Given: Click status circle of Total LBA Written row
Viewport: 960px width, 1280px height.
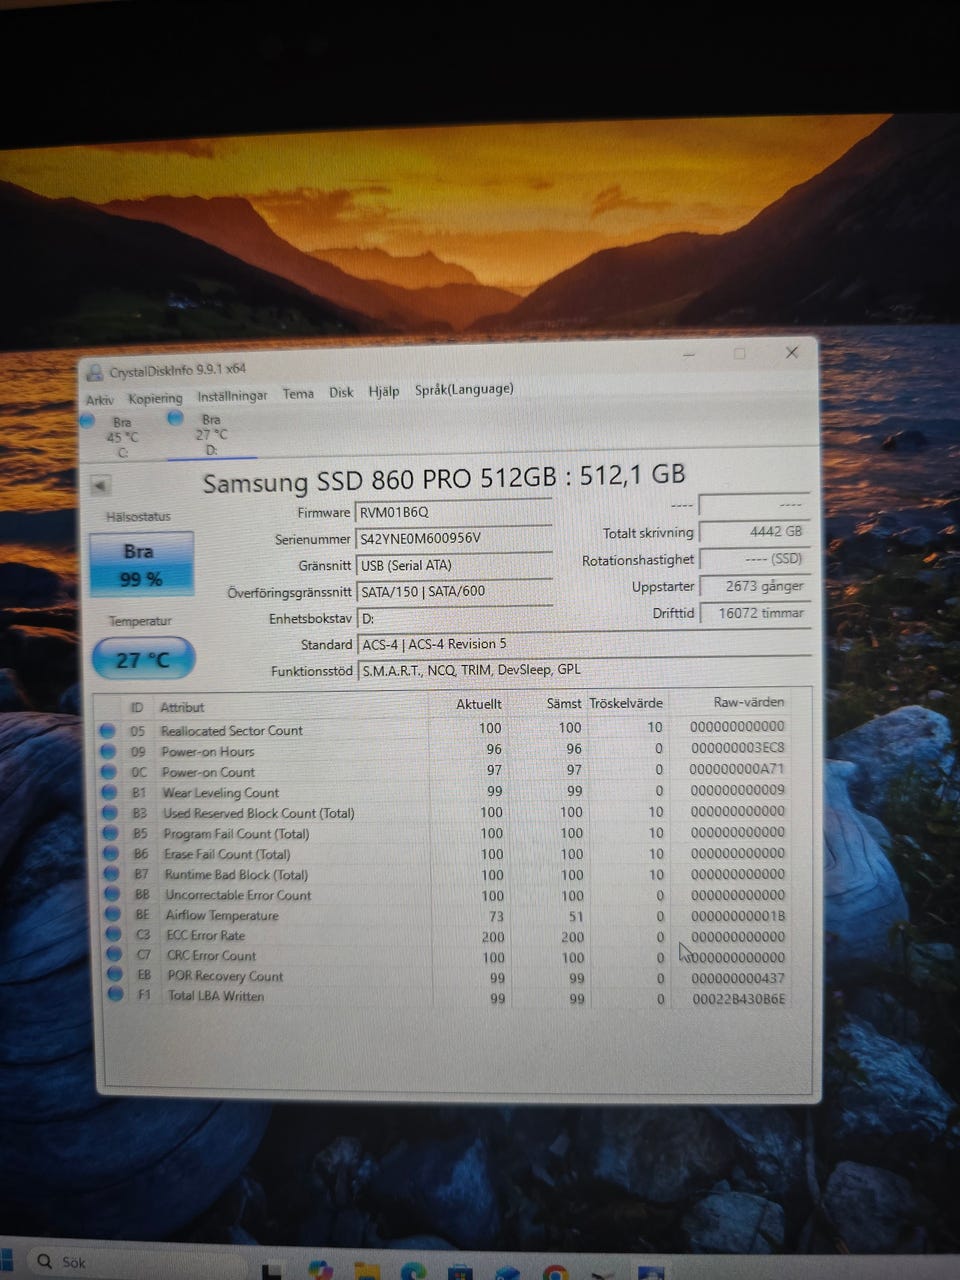Looking at the screenshot, I should point(116,995).
